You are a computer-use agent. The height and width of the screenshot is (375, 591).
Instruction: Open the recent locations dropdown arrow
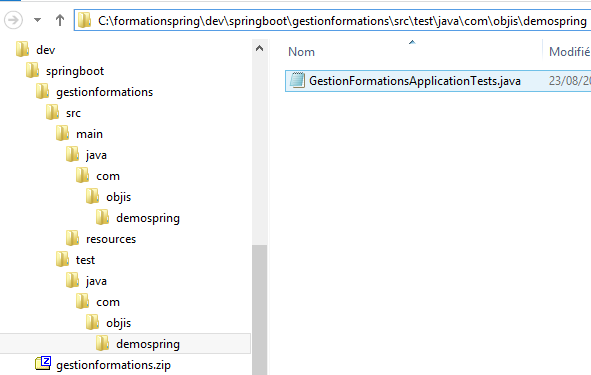(x=37, y=20)
